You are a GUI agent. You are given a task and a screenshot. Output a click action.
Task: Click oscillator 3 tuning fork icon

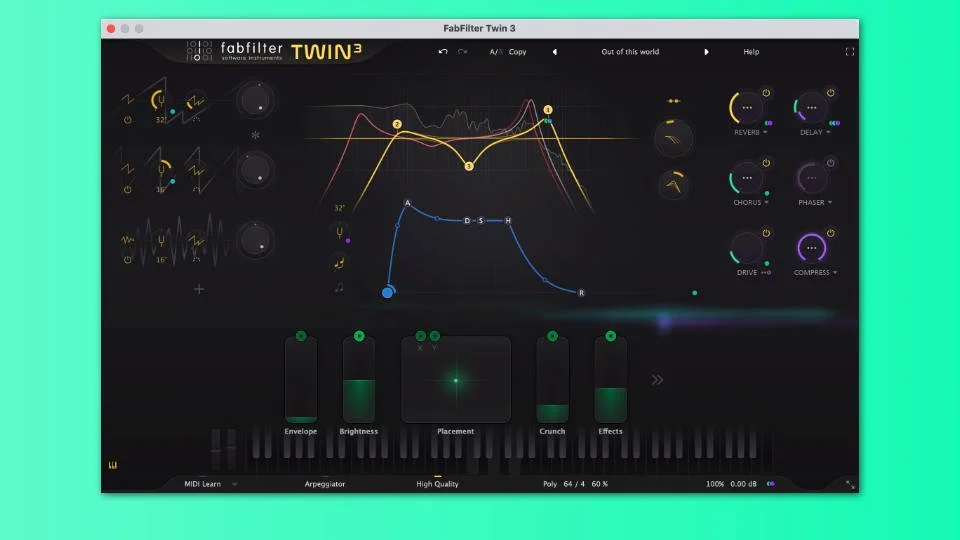click(x=161, y=240)
